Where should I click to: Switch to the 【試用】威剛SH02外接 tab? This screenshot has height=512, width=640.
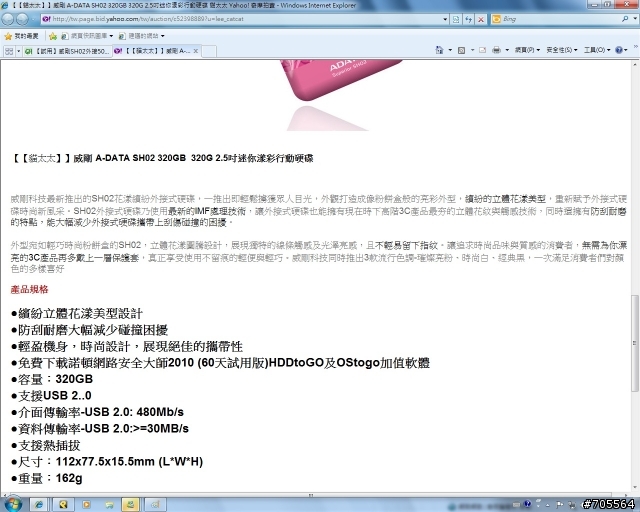pos(67,51)
